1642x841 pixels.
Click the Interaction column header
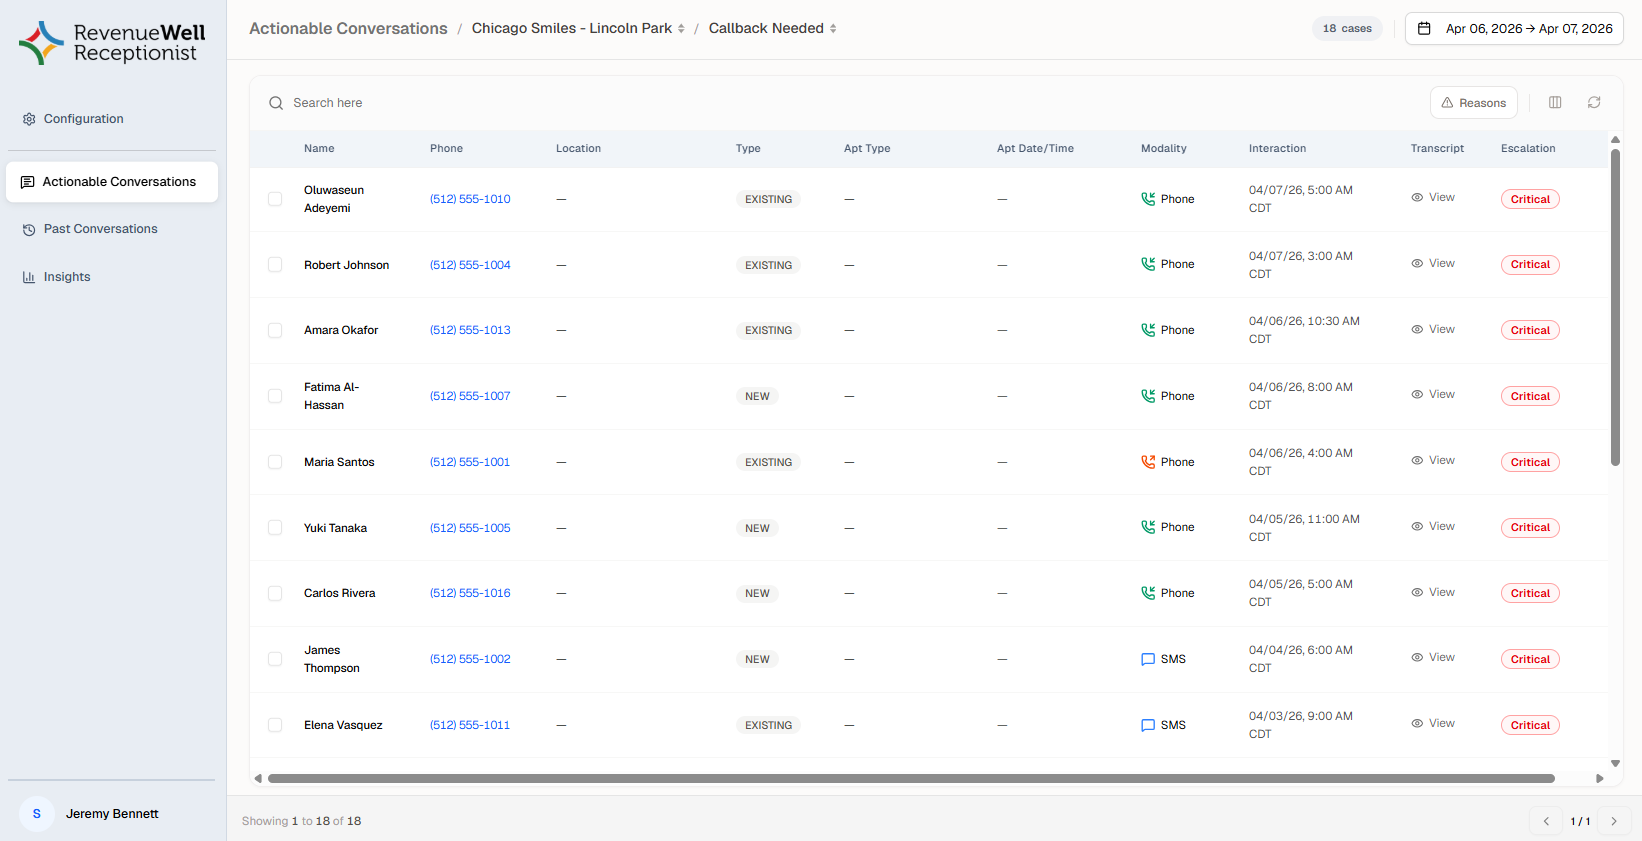[x=1277, y=148]
